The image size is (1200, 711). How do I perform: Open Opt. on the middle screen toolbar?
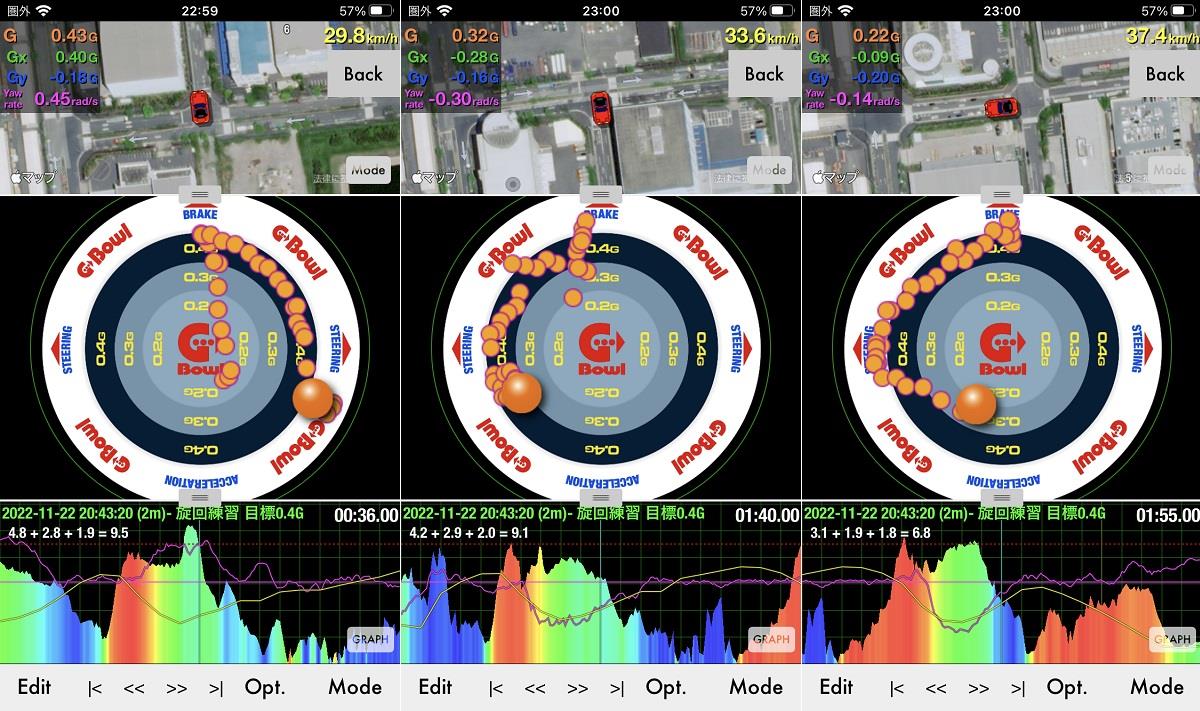click(666, 688)
